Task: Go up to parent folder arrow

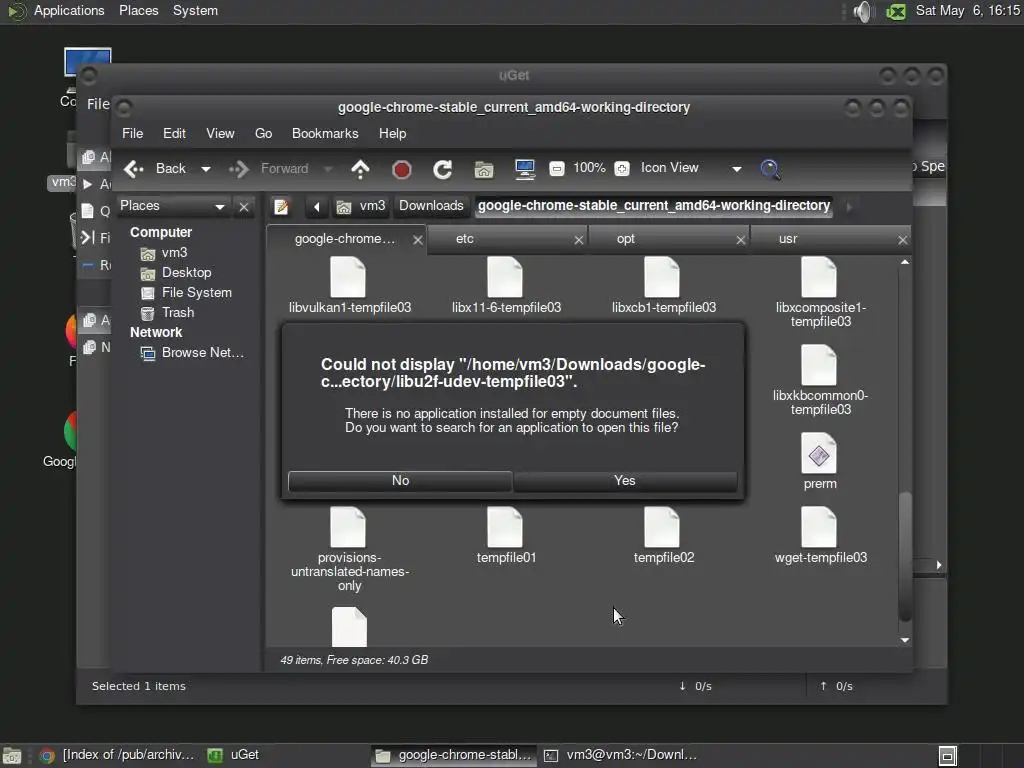Action: (360, 169)
